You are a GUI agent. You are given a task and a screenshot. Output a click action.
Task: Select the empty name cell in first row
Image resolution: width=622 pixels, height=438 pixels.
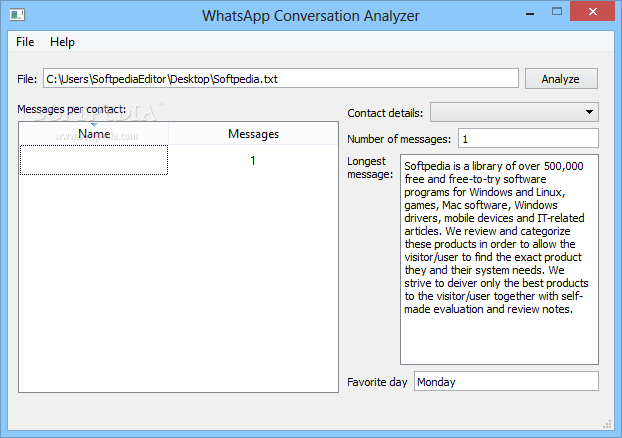point(94,160)
